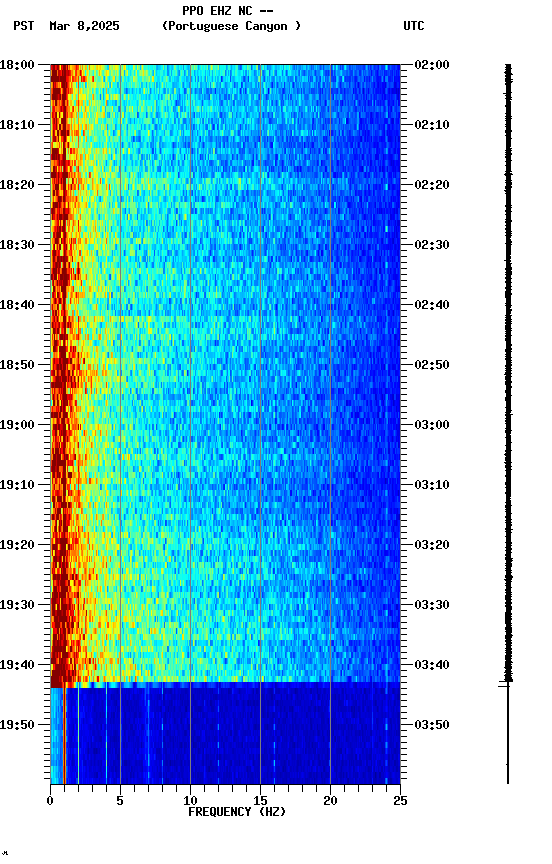
Task: Click the 18:10 PST time label
Action: [x=17, y=125]
